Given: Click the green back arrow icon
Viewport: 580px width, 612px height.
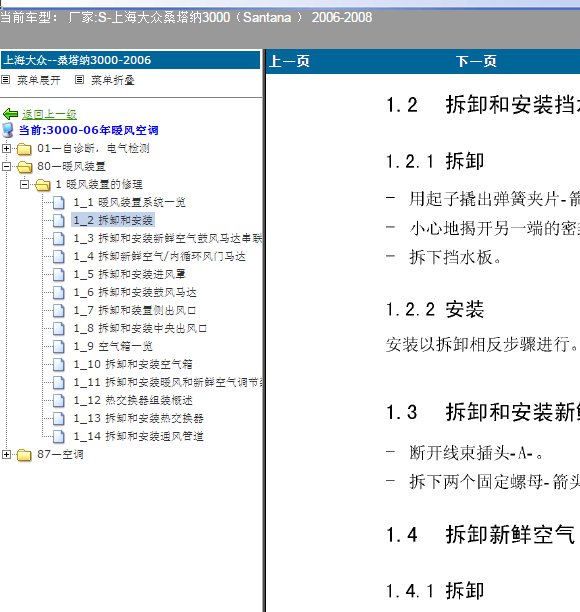Looking at the screenshot, I should click(x=10, y=114).
